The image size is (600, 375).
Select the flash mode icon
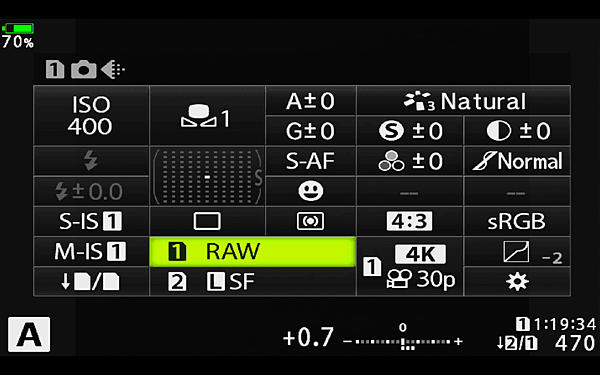tap(91, 161)
